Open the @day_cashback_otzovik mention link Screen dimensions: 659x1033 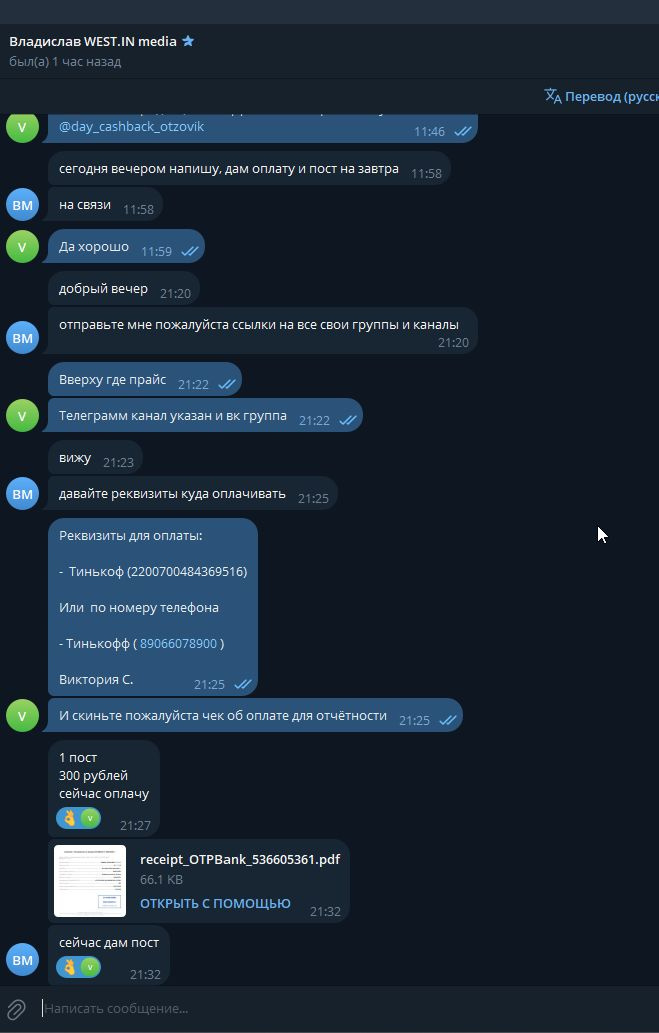tap(131, 126)
